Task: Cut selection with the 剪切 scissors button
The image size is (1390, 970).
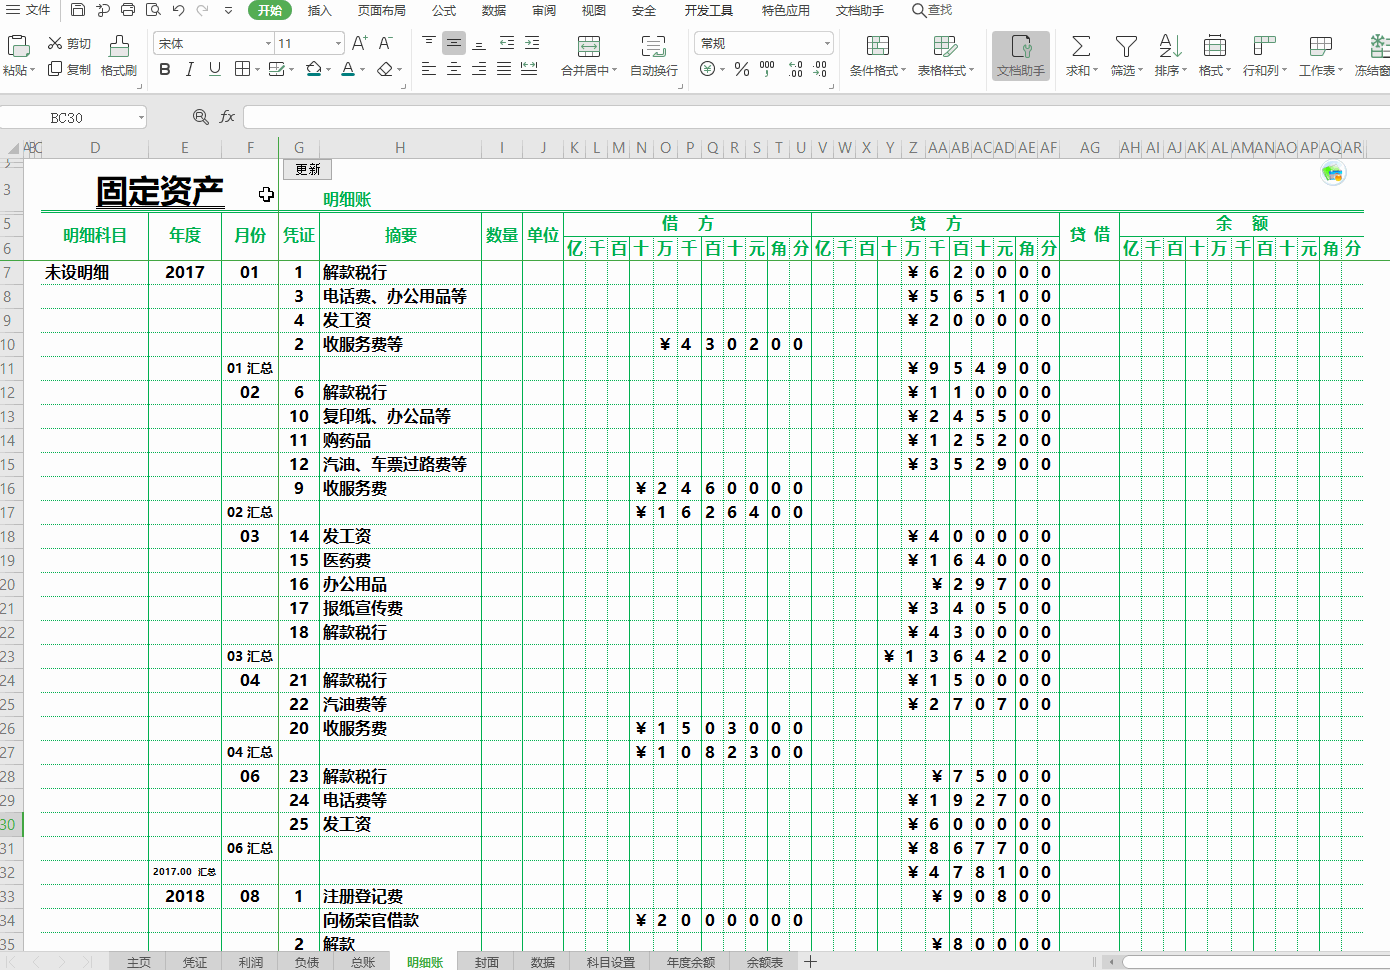Action: (69, 44)
